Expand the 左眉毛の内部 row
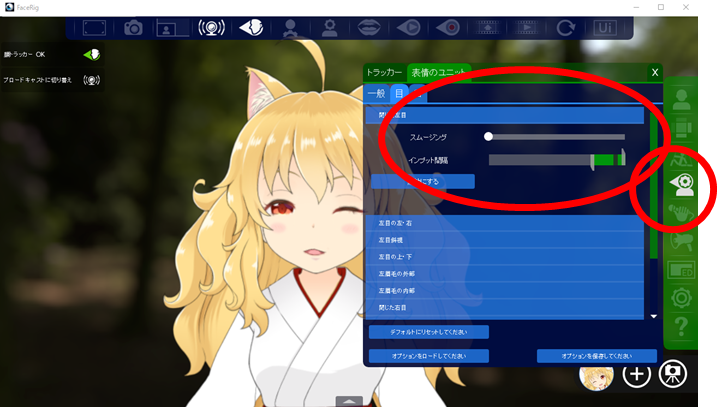Image resolution: width=717 pixels, height=407 pixels. tap(504, 291)
